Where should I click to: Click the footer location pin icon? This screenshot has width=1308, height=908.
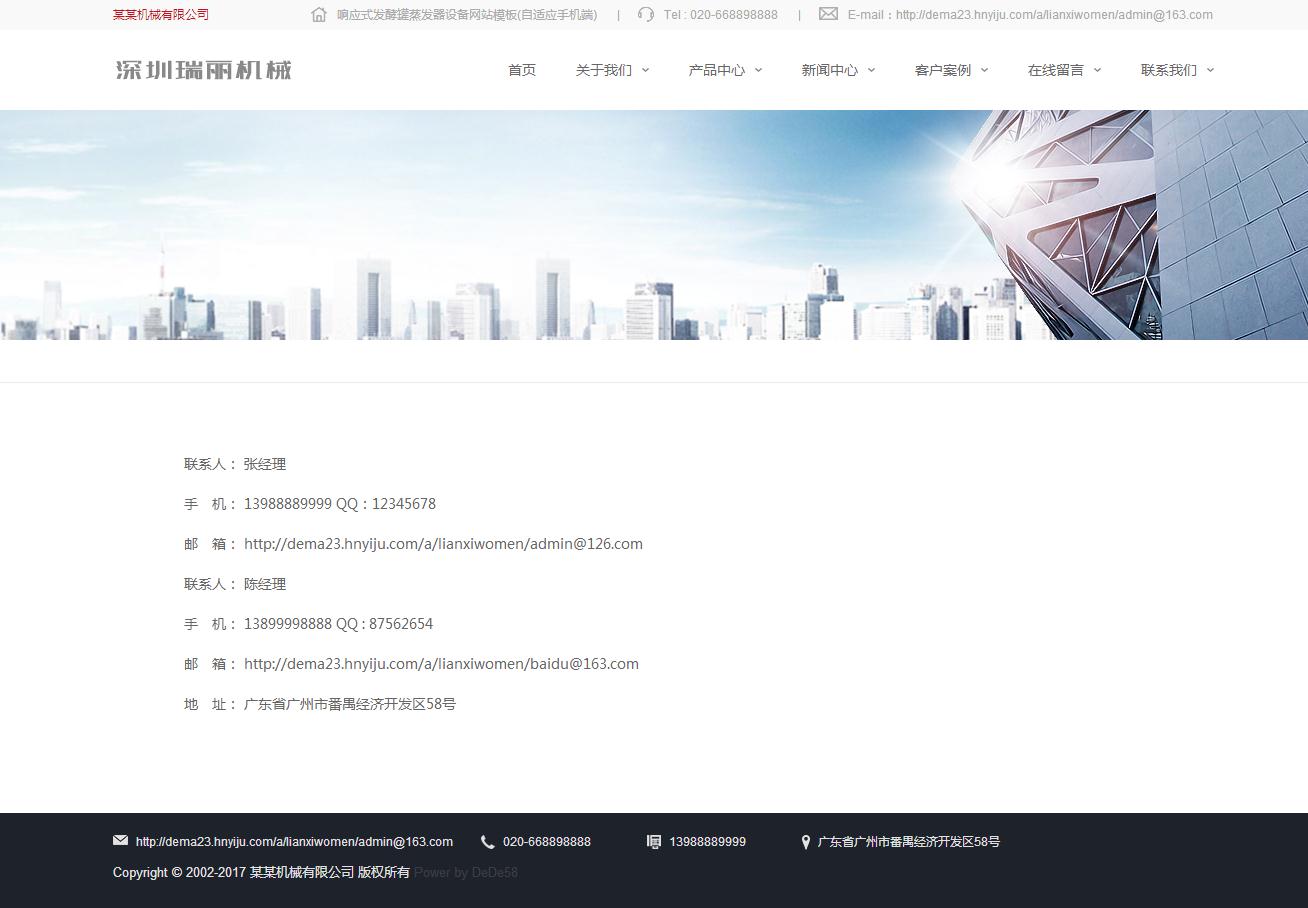[805, 842]
